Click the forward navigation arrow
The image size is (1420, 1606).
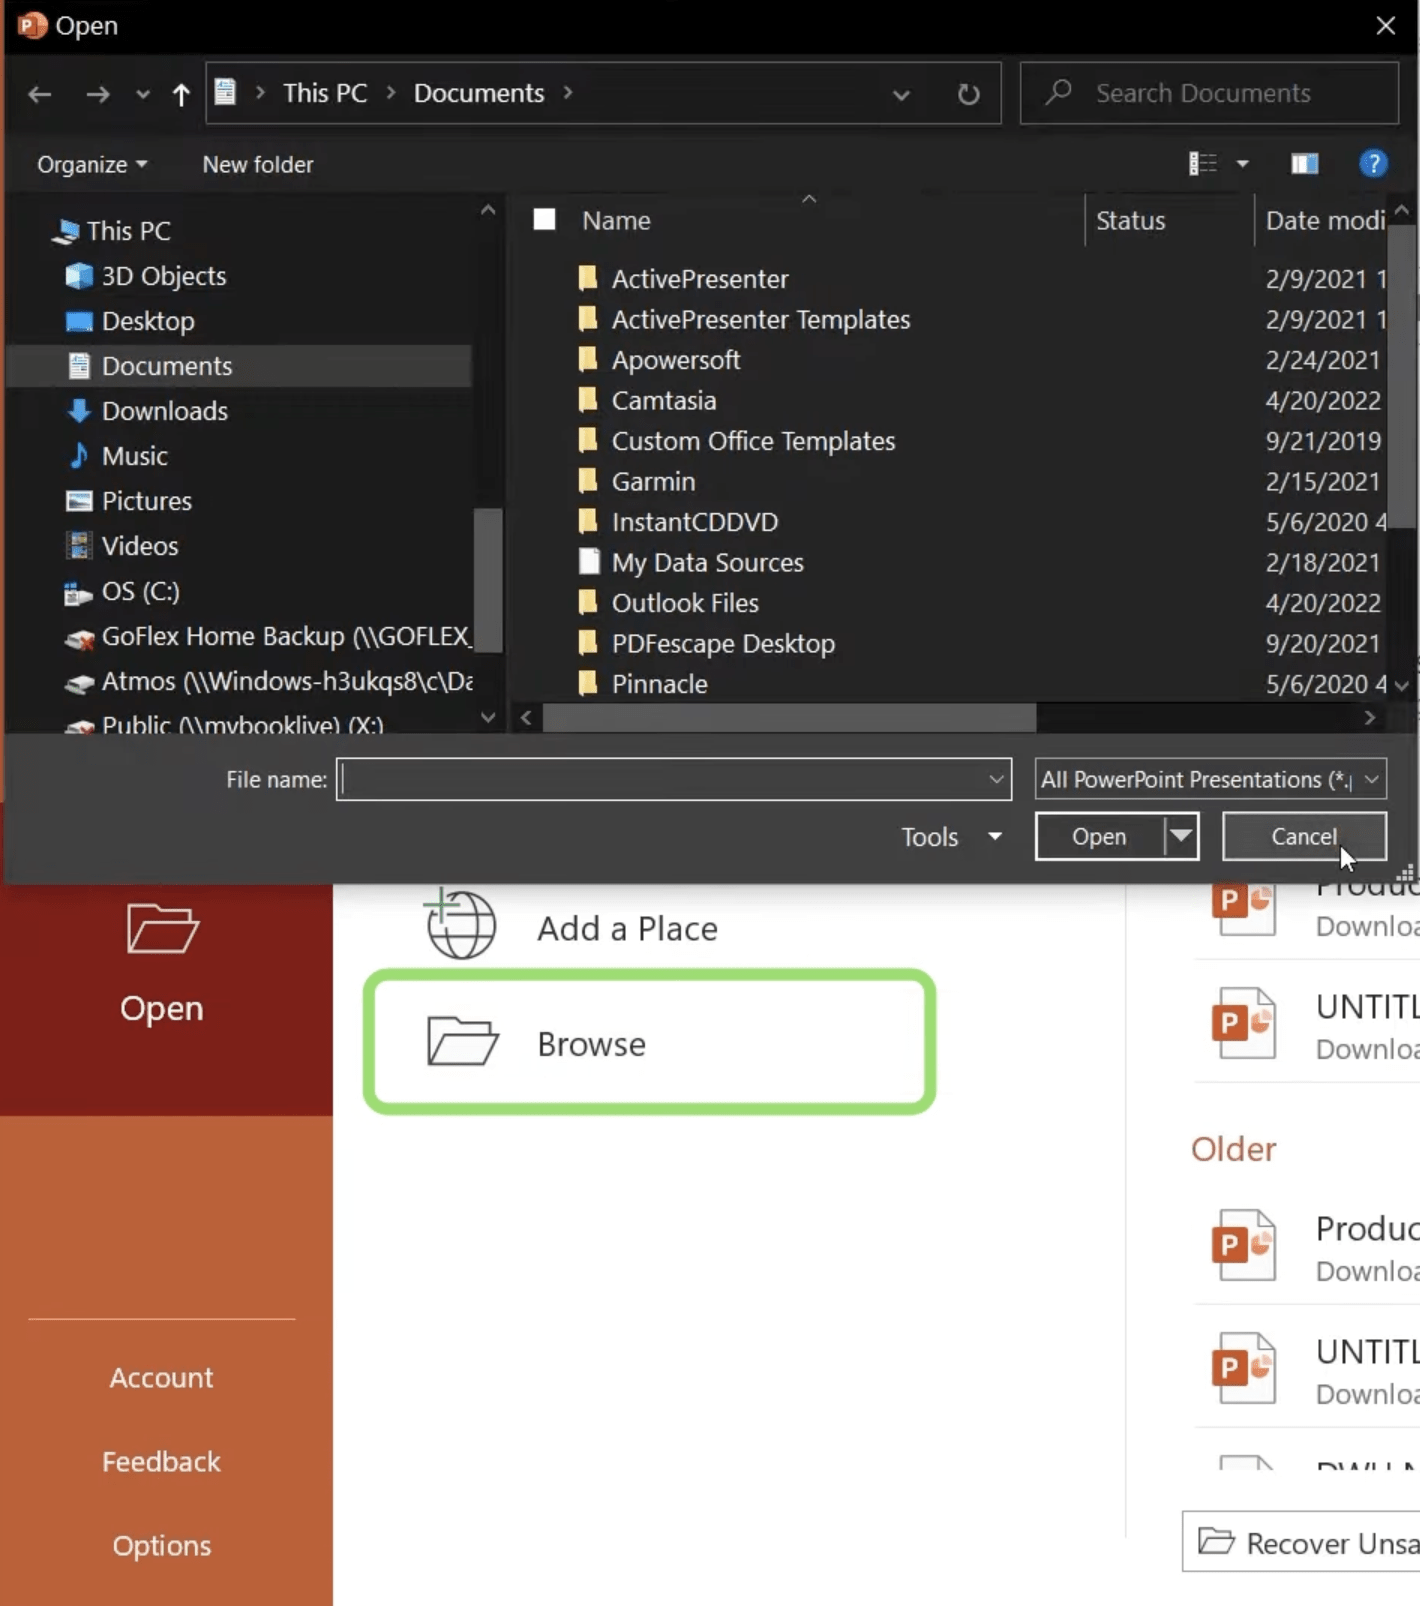(97, 94)
